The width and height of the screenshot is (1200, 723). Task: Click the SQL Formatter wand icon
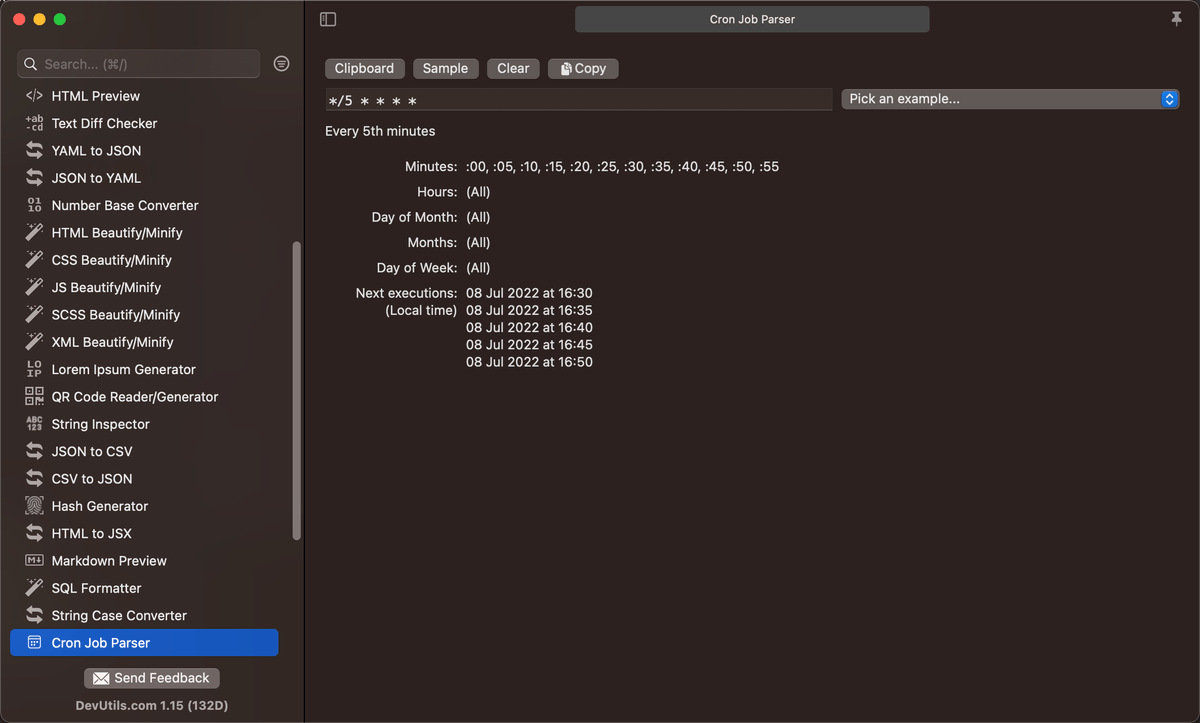pyautogui.click(x=34, y=588)
